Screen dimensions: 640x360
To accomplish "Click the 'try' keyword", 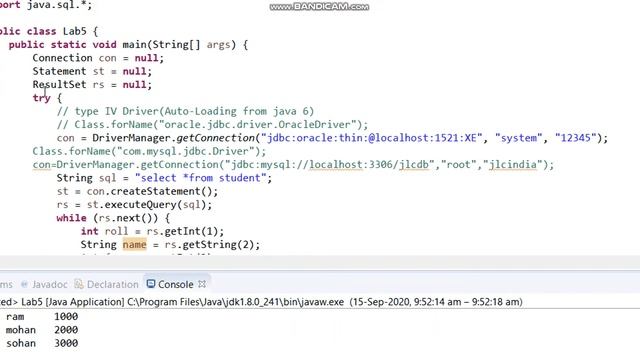I will pos(41,98).
